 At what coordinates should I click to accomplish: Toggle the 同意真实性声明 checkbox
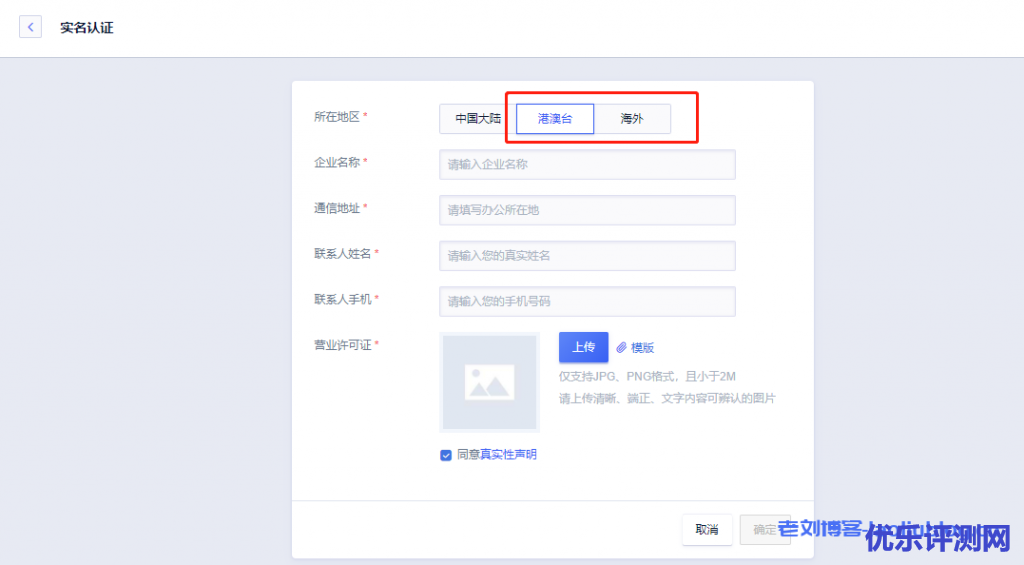click(x=446, y=455)
